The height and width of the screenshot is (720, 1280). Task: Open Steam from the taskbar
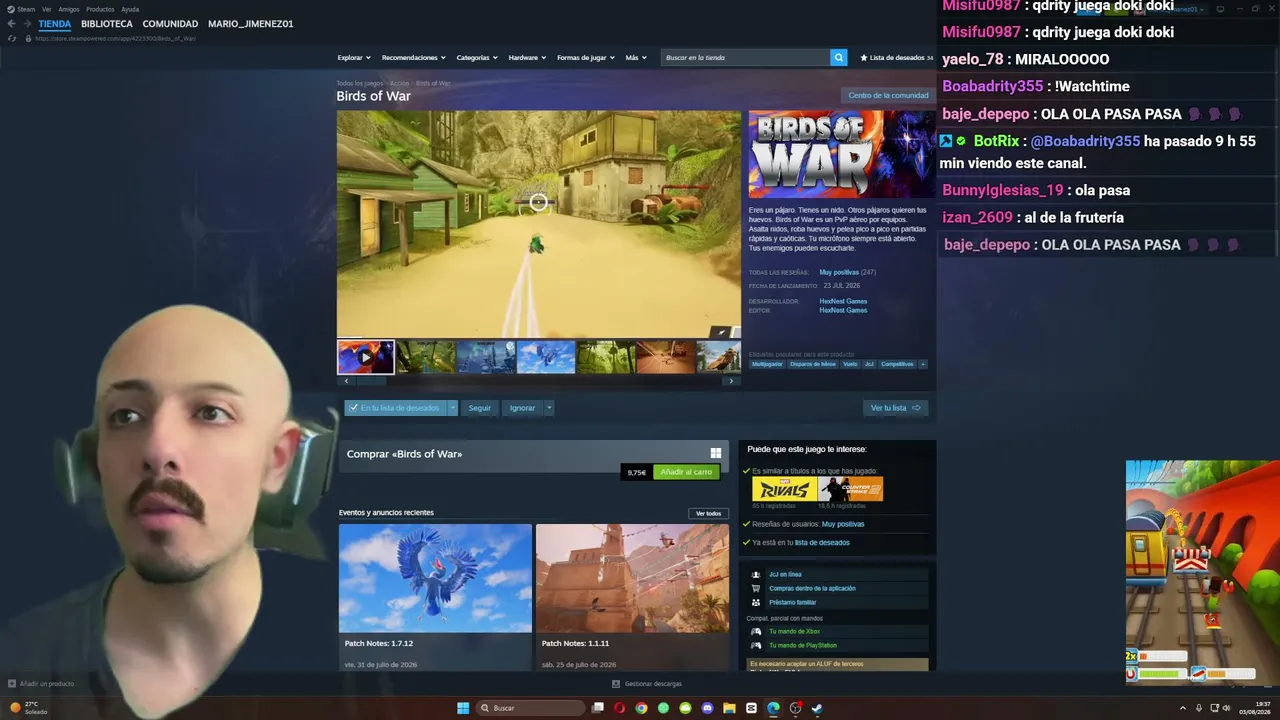[817, 708]
